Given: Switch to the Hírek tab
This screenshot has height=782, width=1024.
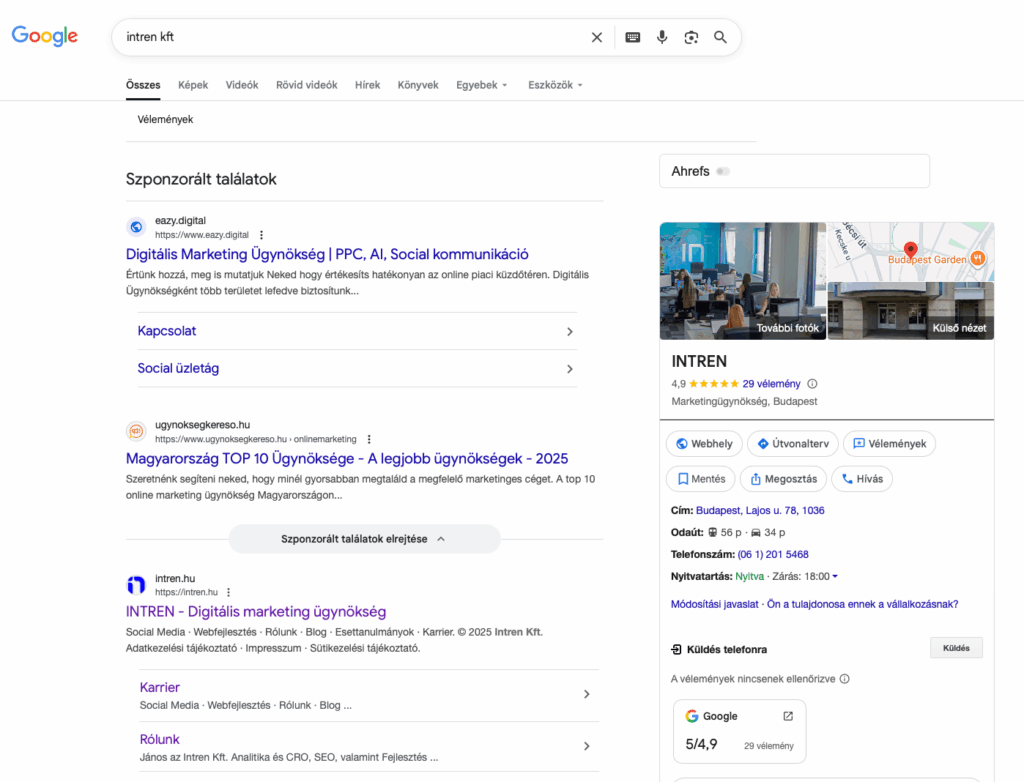Looking at the screenshot, I should click(x=367, y=85).
